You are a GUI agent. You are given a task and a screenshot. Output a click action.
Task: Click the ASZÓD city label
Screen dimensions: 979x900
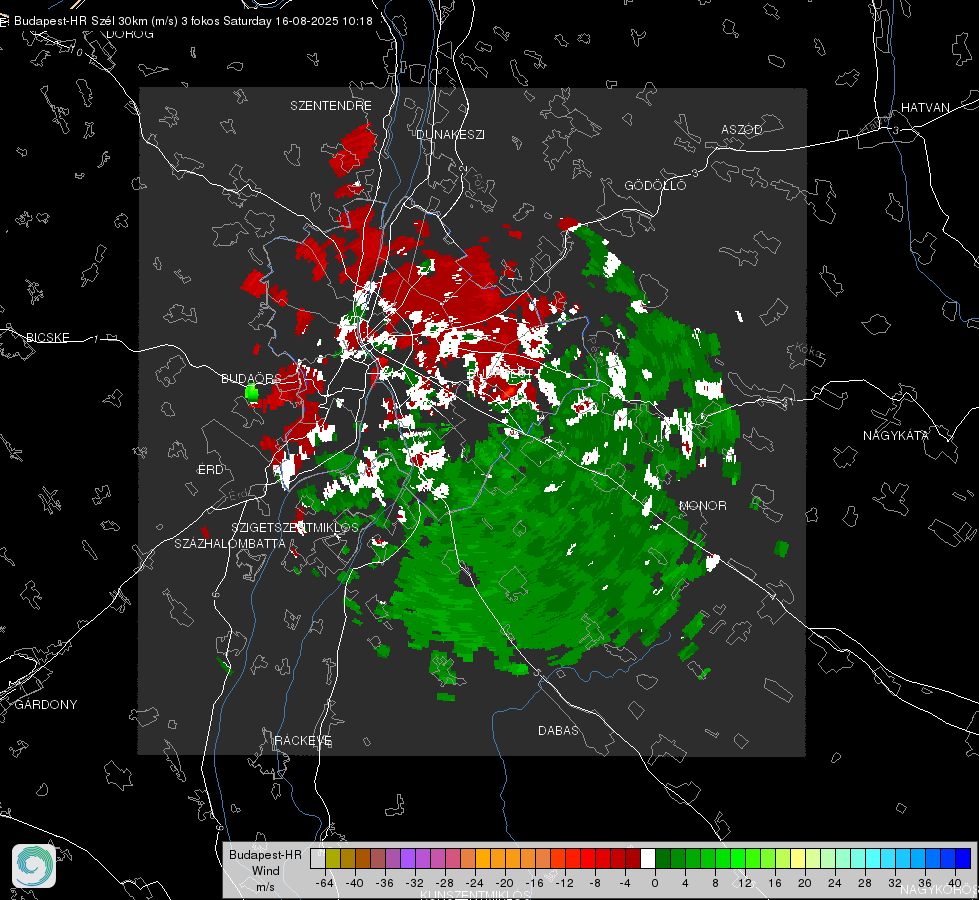point(742,129)
